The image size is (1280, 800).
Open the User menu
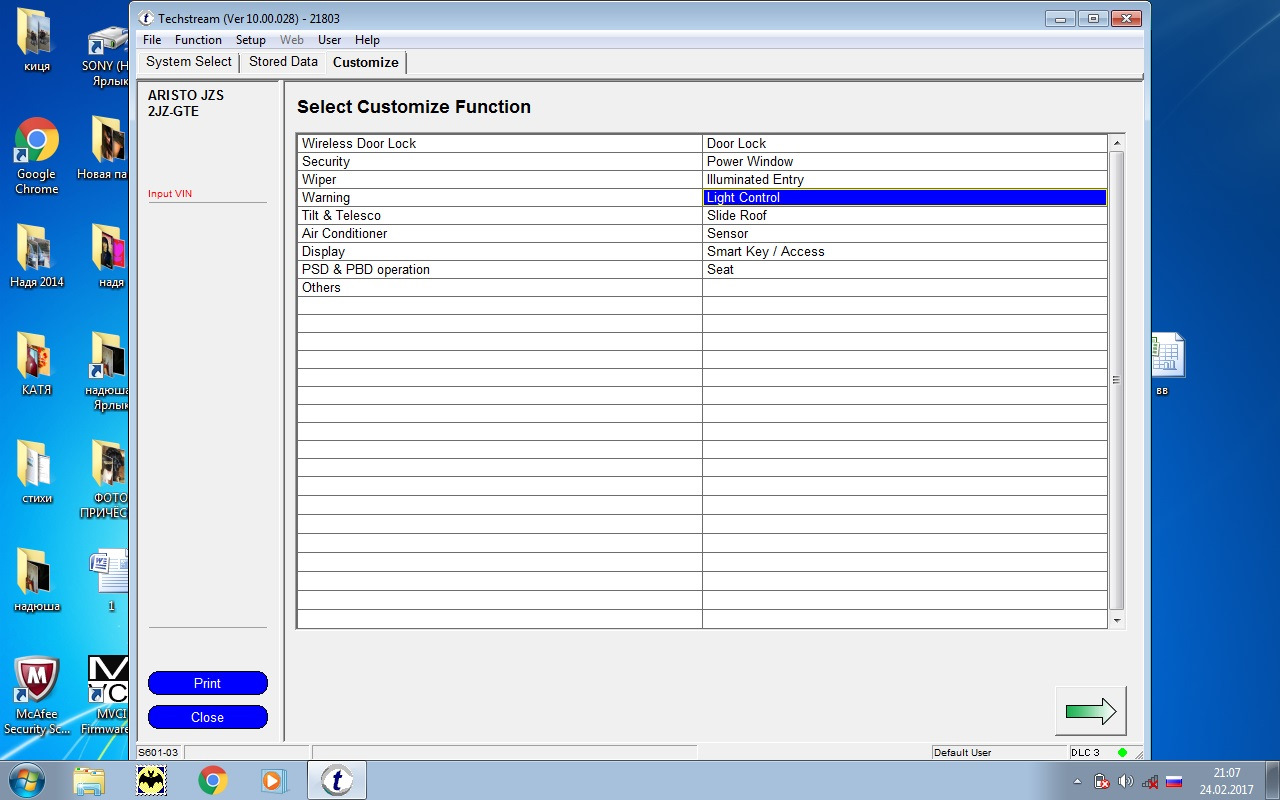[329, 40]
